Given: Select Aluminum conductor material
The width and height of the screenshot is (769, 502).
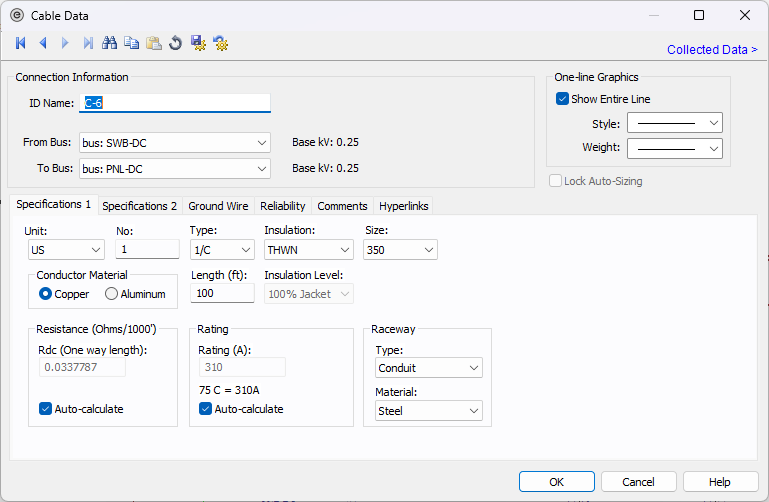Looking at the screenshot, I should (x=111, y=294).
